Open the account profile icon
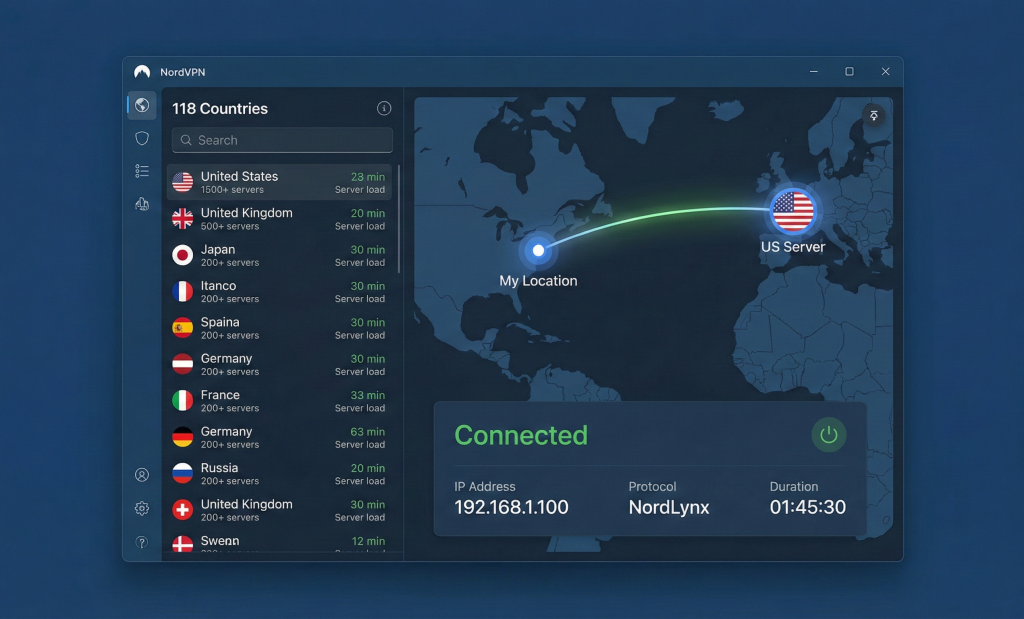 141,474
